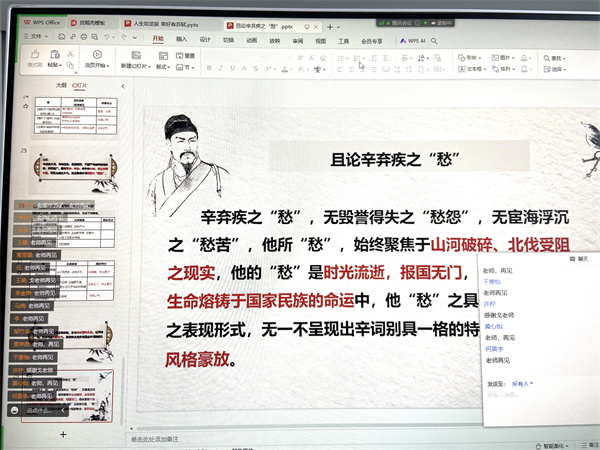This screenshot has height=450, width=600.
Task: Collapse the slide panel with chevron
Action: coord(123,86)
